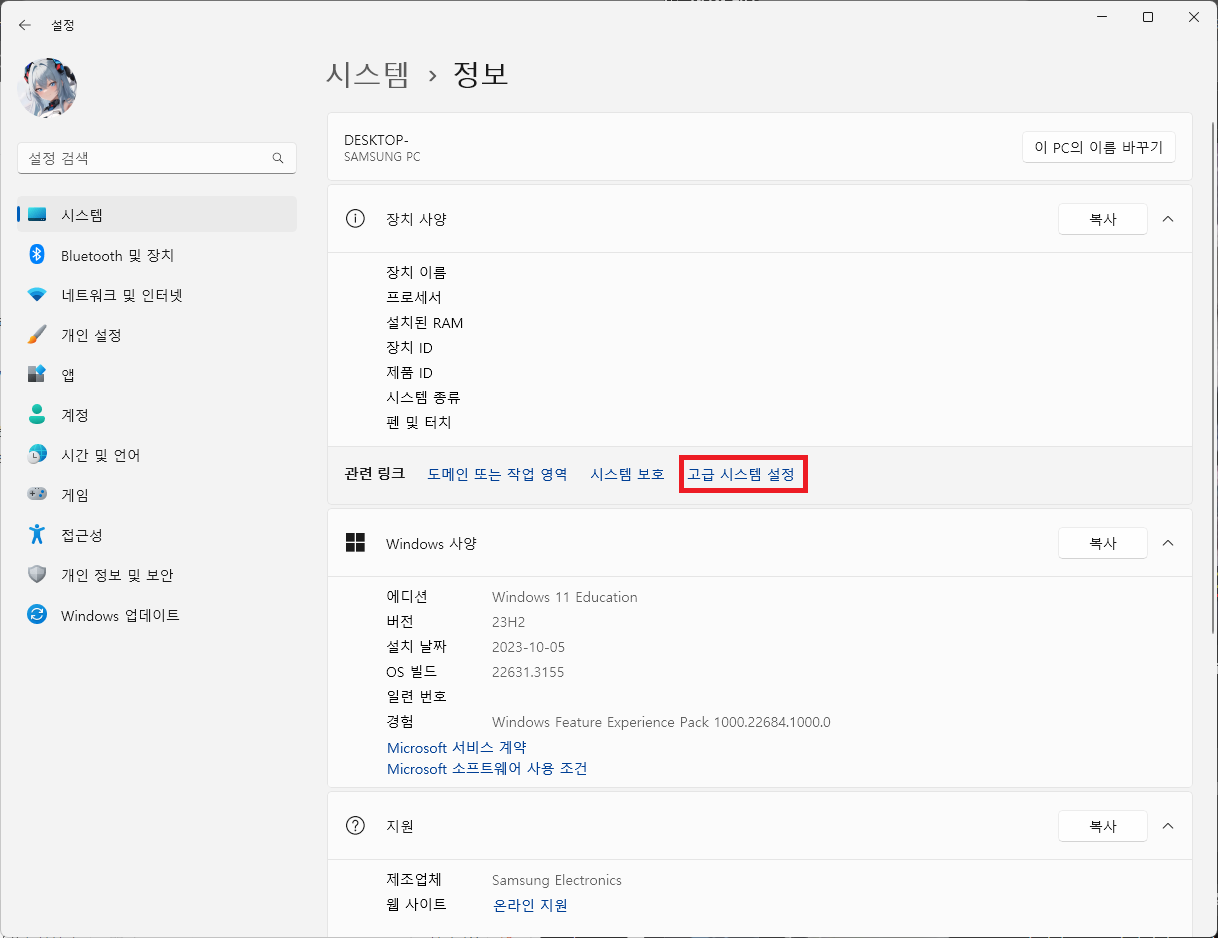Open the 앱 icon in sidebar
This screenshot has width=1218, height=938.
click(x=37, y=375)
